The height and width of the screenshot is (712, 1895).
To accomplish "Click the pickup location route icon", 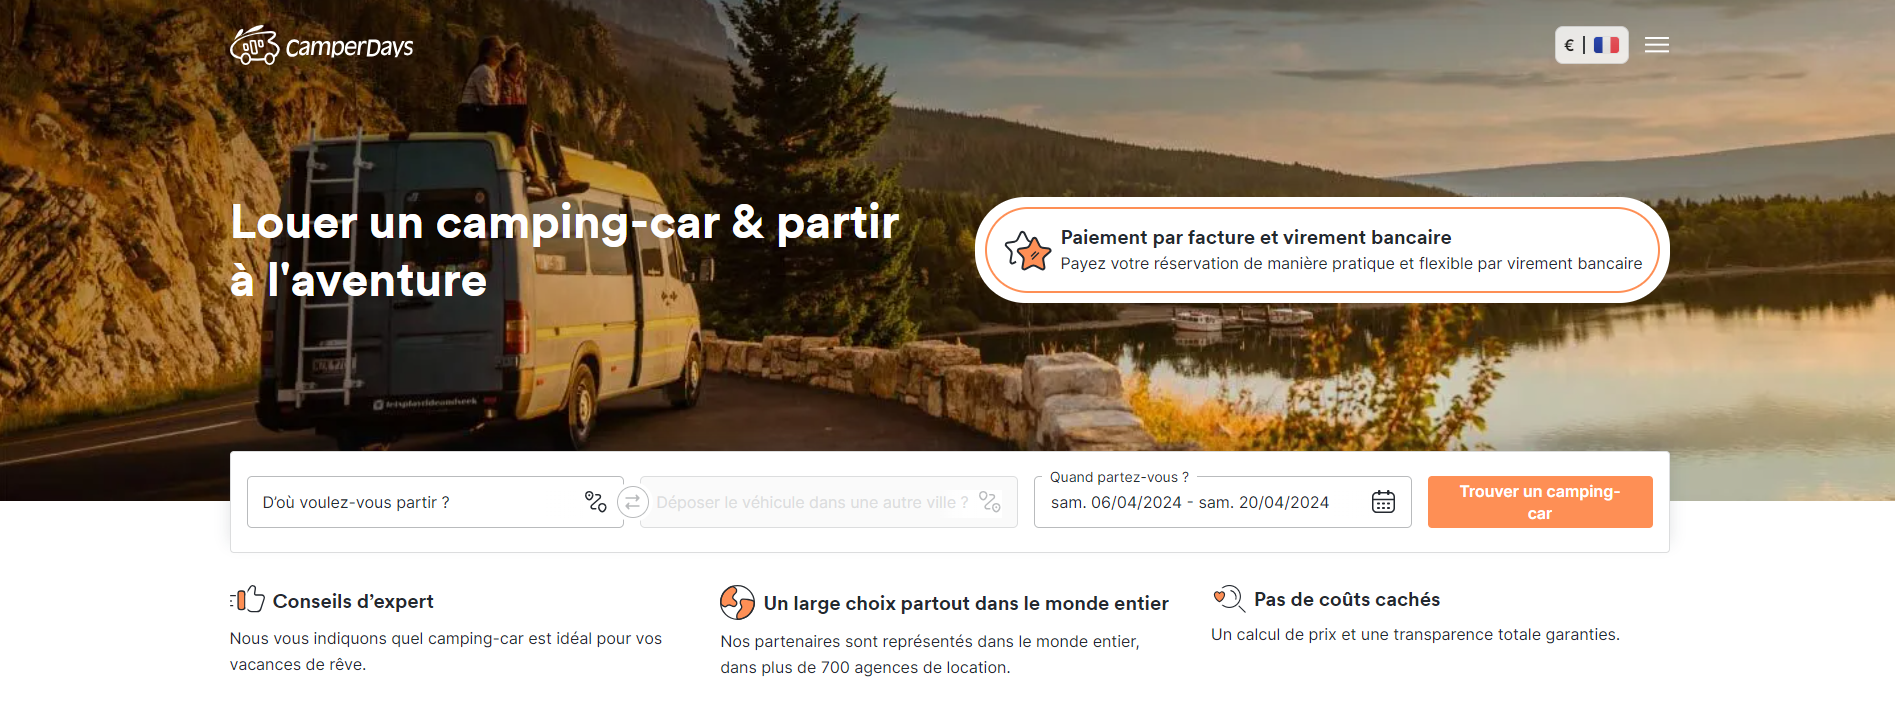I will [596, 502].
